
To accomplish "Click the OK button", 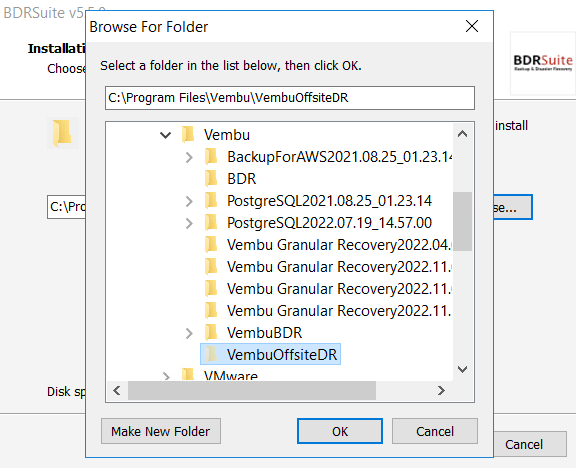I will click(340, 431).
